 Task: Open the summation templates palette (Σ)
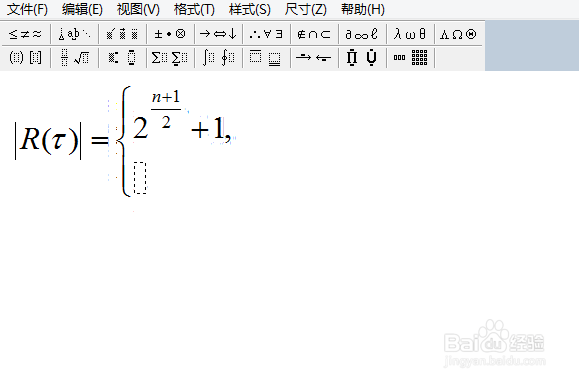coord(170,58)
